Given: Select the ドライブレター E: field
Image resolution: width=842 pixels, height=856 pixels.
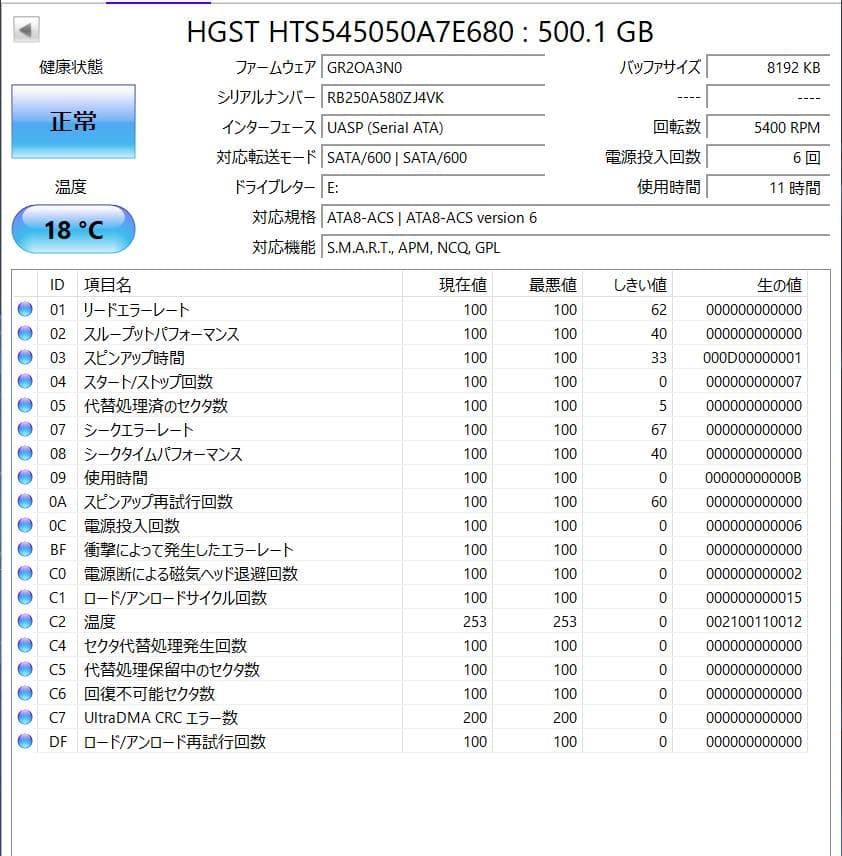Looking at the screenshot, I should [x=430, y=187].
